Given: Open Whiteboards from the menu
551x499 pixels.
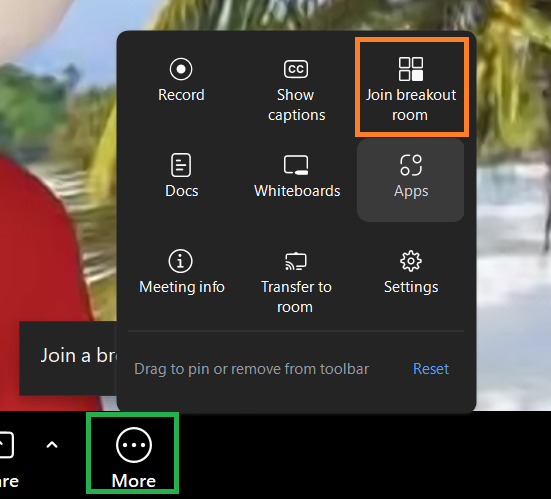Looking at the screenshot, I should [x=297, y=176].
